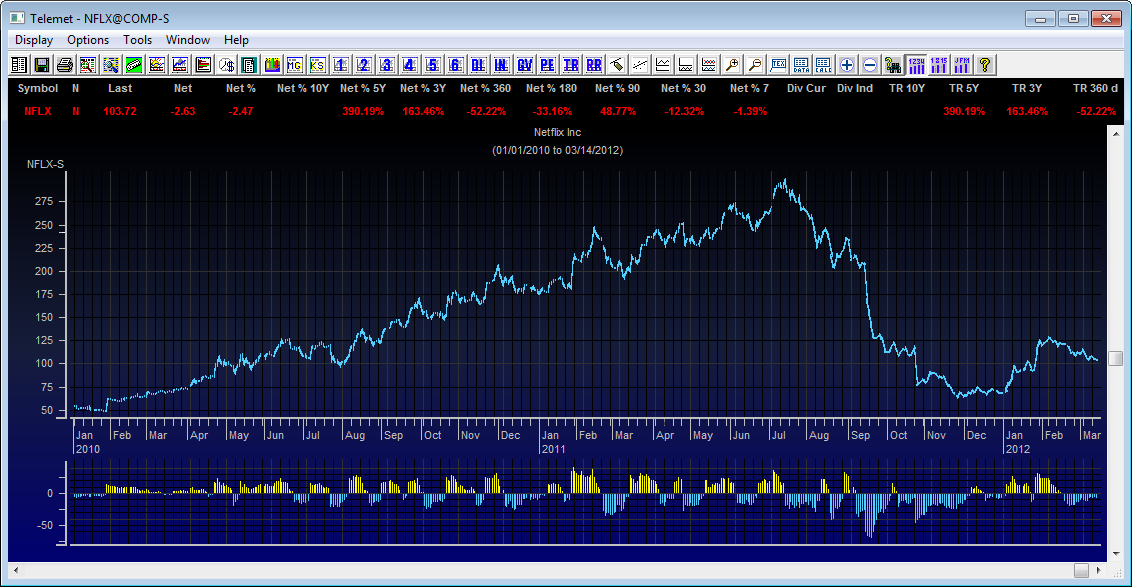Click the price tag toolbar icon

click(617, 65)
